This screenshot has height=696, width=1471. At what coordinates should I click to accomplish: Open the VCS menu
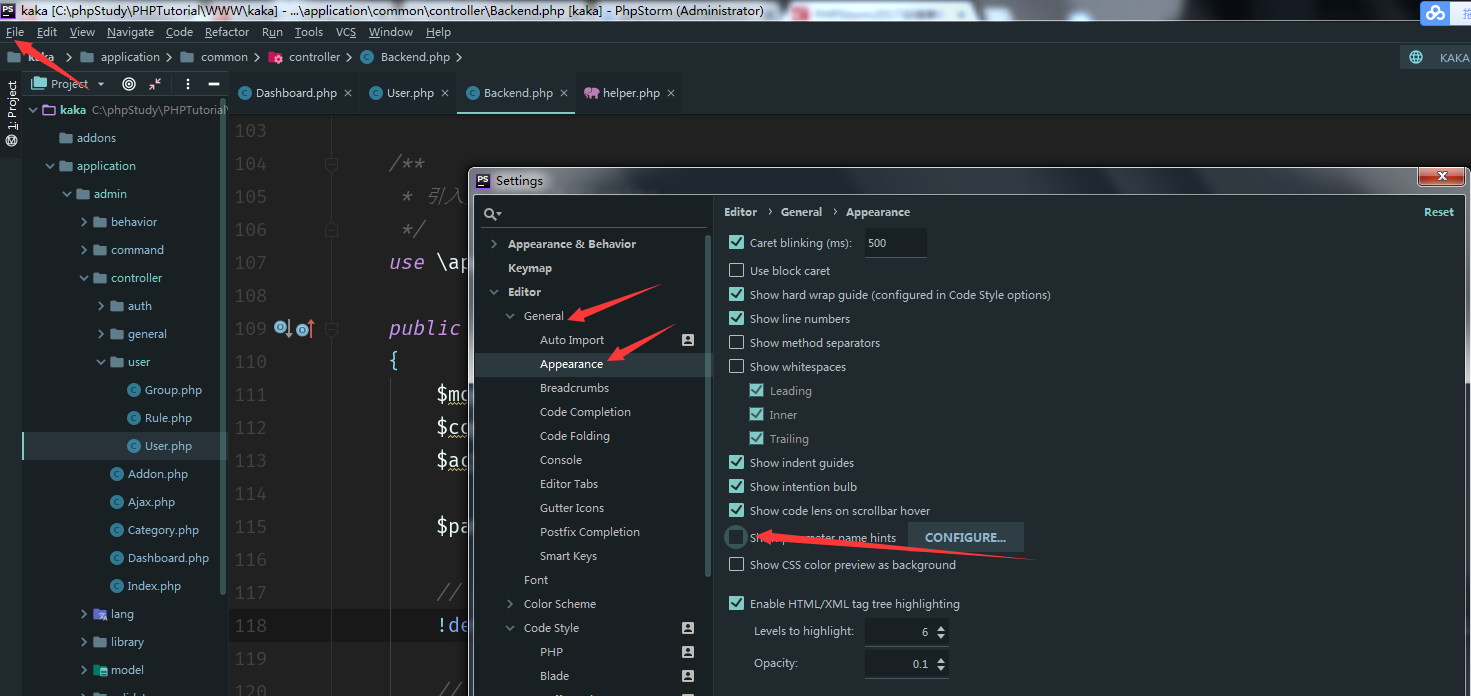pyautogui.click(x=346, y=32)
